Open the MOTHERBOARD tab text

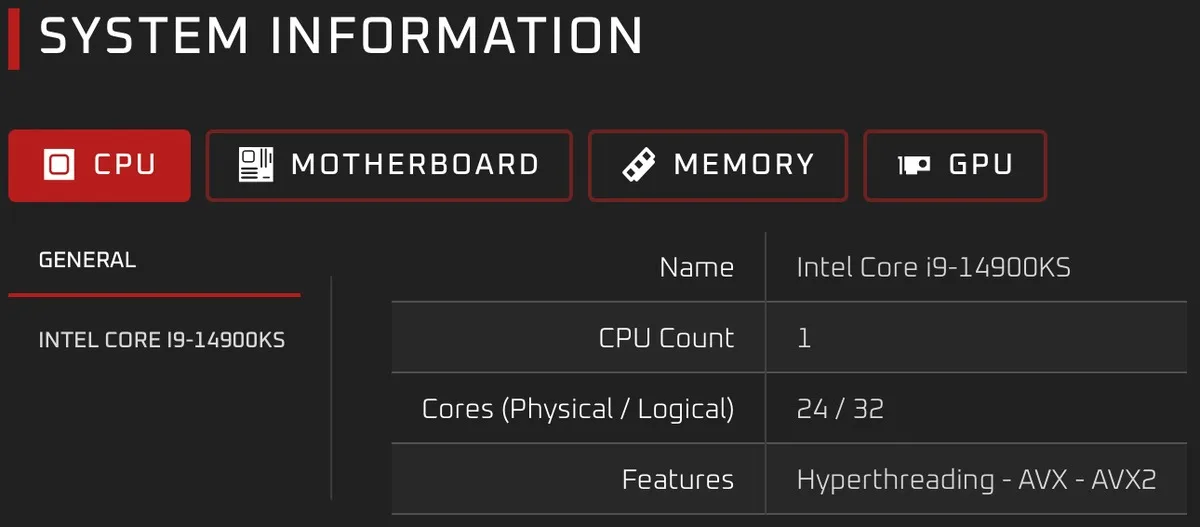415,165
